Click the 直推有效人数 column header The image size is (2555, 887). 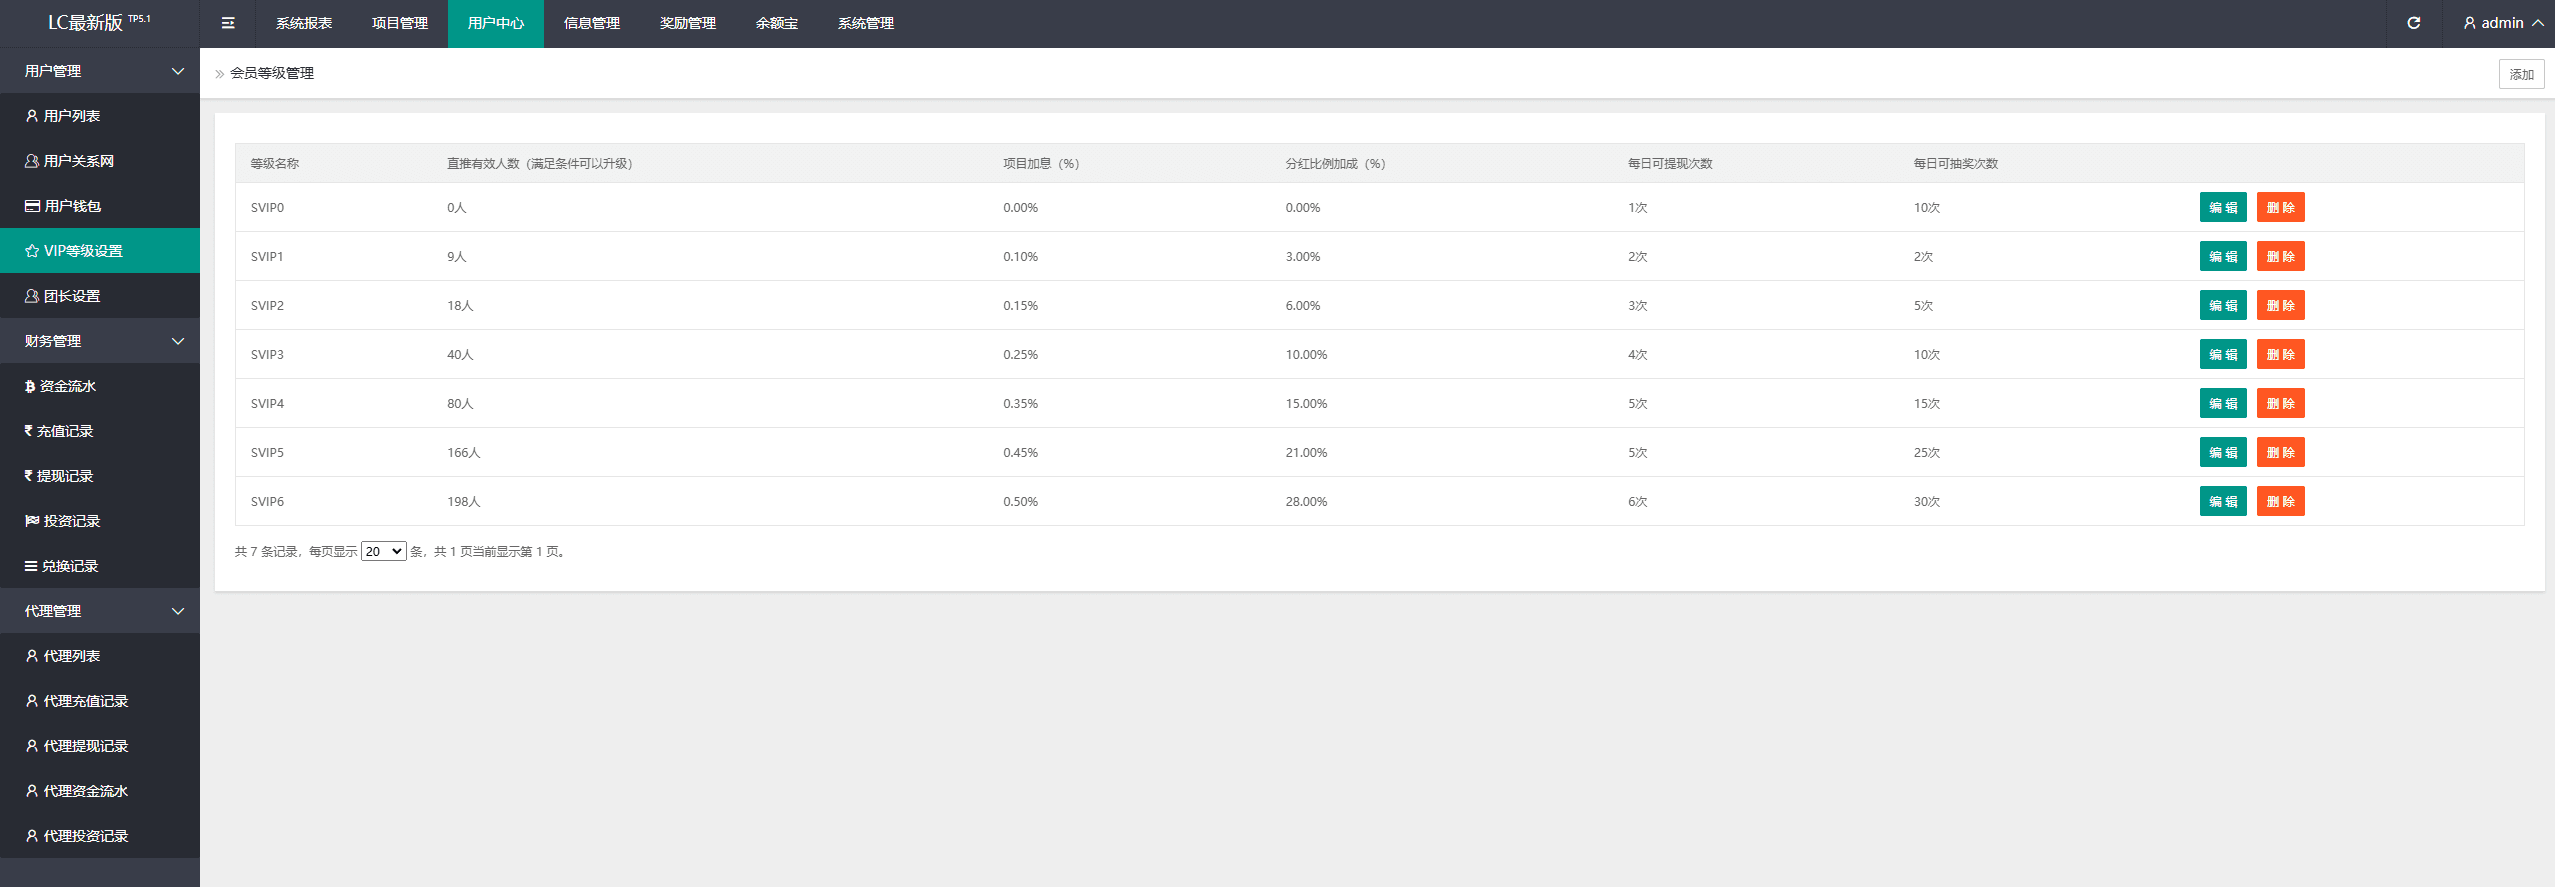point(540,163)
